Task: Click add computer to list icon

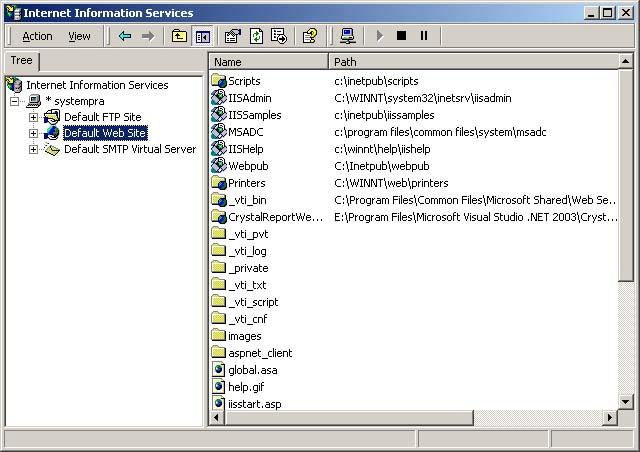Action: pos(348,36)
